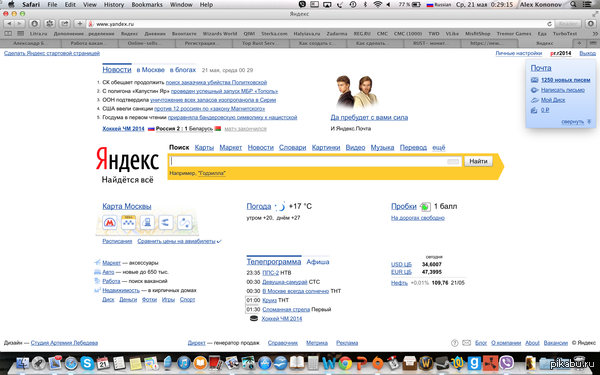Click the Star Wars Jedi picture
600x375 pixels.
pos(357,92)
